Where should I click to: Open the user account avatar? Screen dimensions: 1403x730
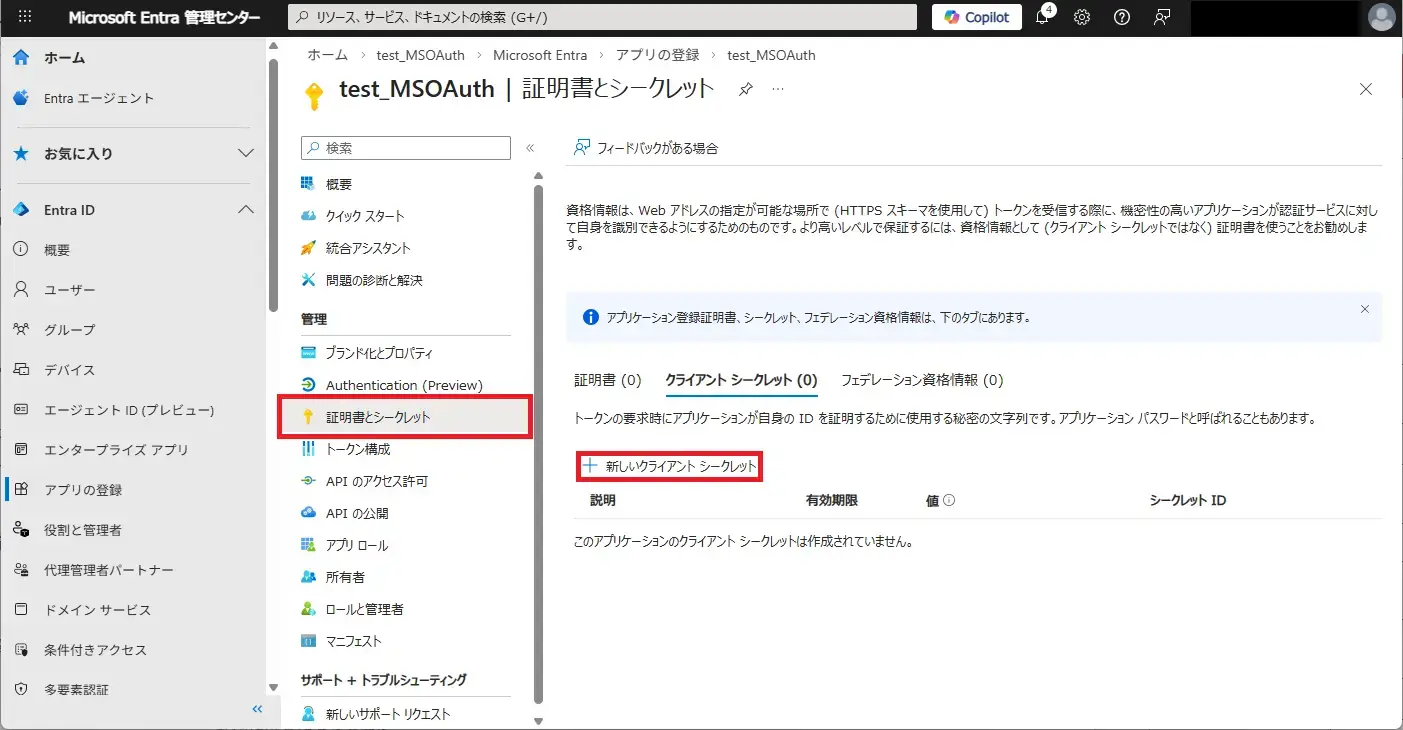[1381, 17]
